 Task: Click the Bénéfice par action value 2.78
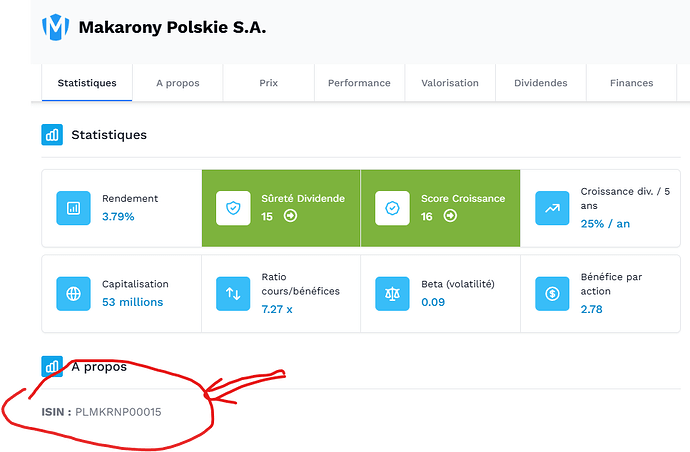[591, 309]
